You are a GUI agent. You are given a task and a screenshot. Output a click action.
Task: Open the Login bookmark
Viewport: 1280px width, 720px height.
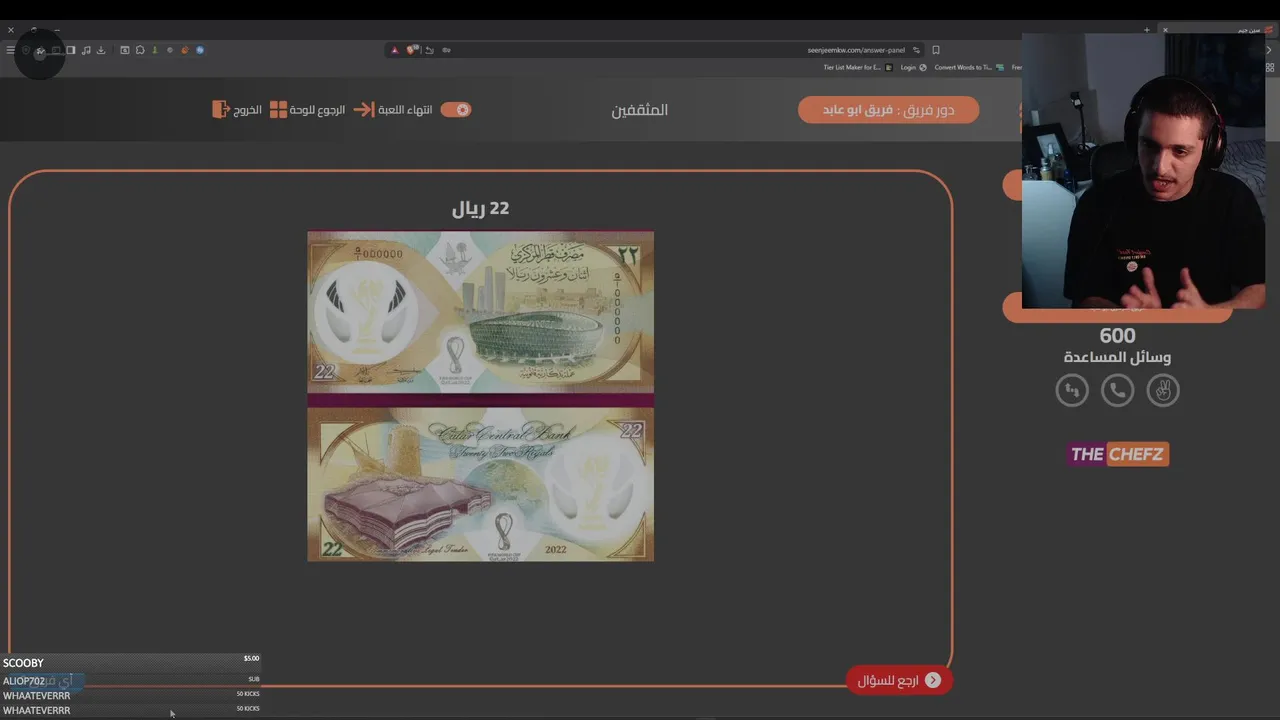(x=912, y=67)
